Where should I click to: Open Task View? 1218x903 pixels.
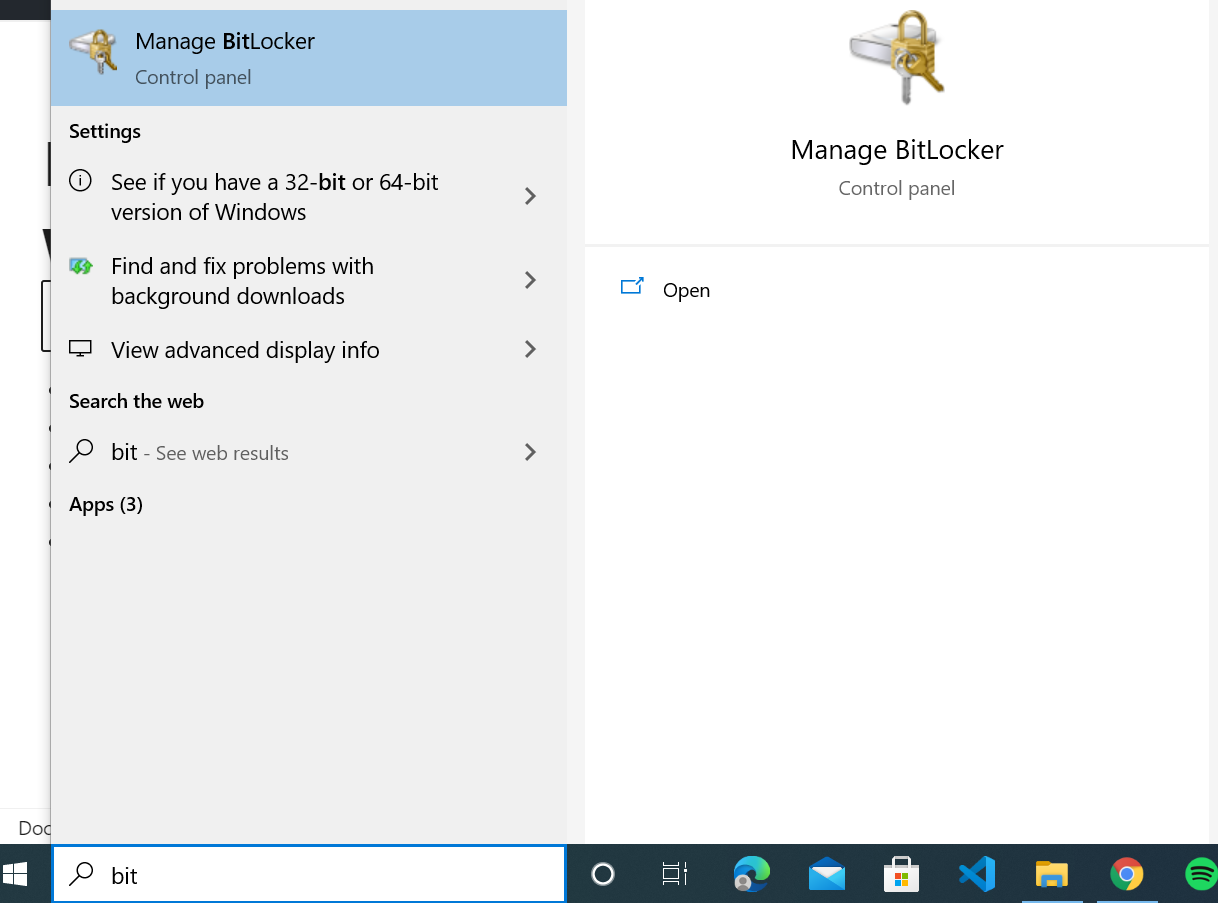tap(674, 873)
